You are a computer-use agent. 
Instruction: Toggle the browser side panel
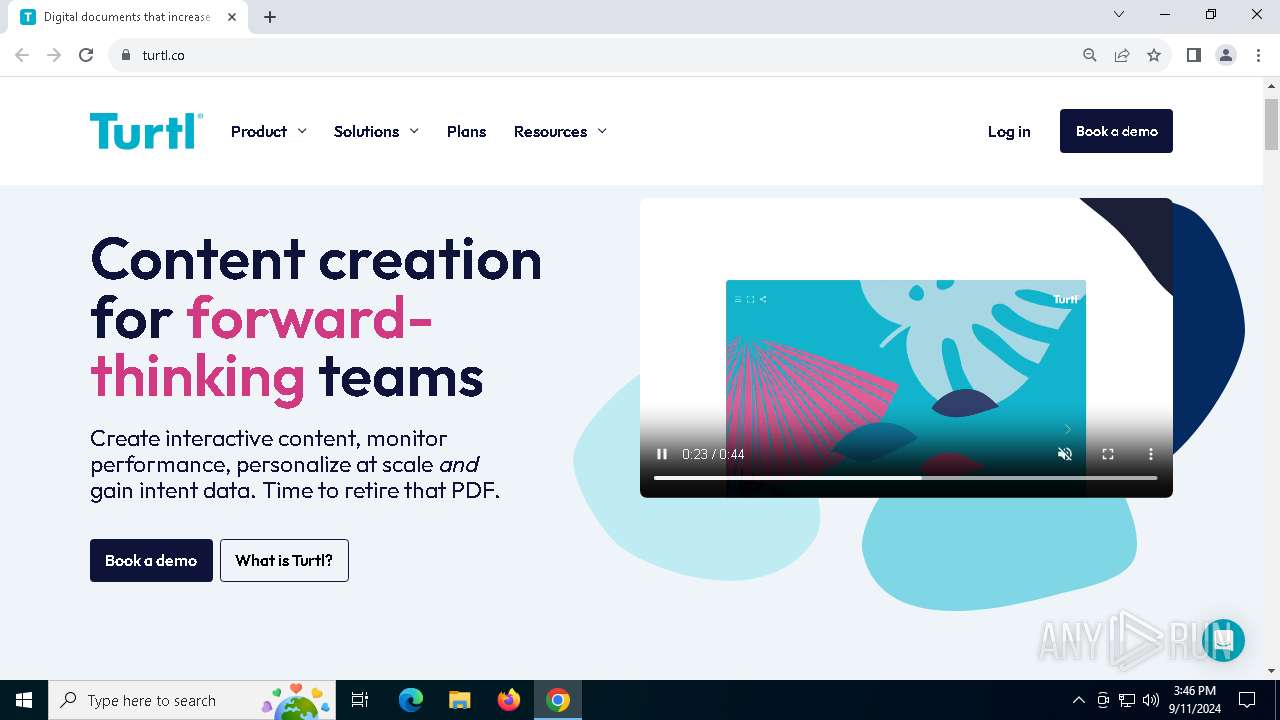pos(1193,55)
